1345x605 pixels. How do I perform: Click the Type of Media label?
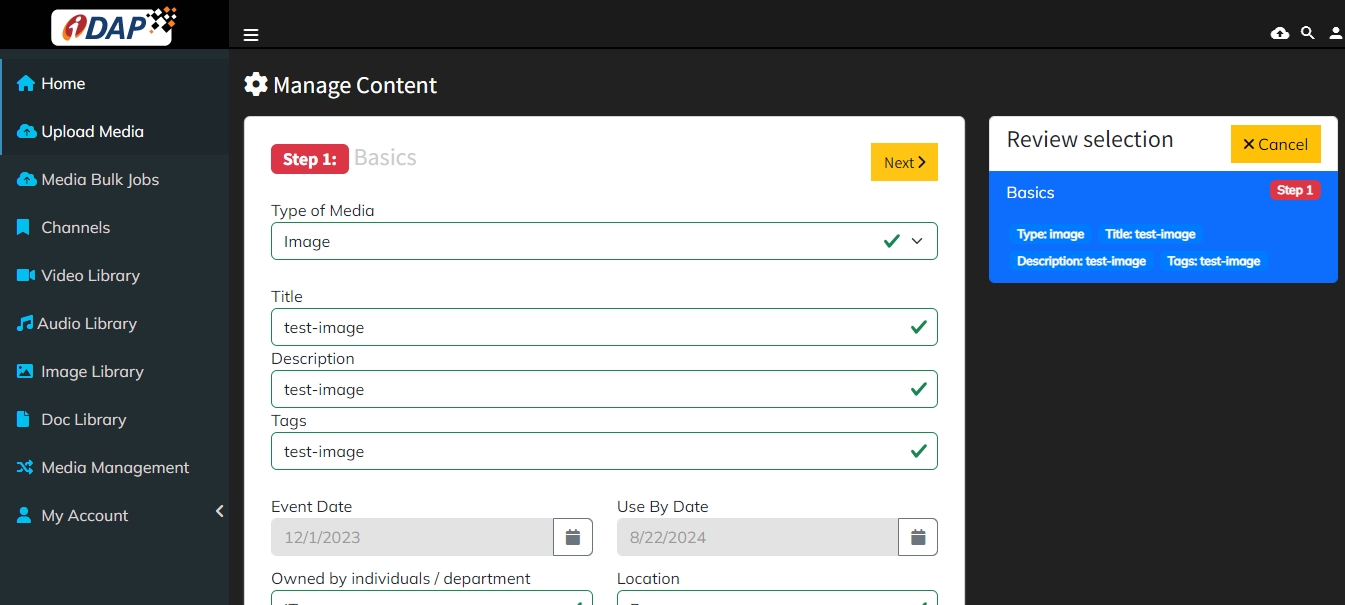pos(323,210)
